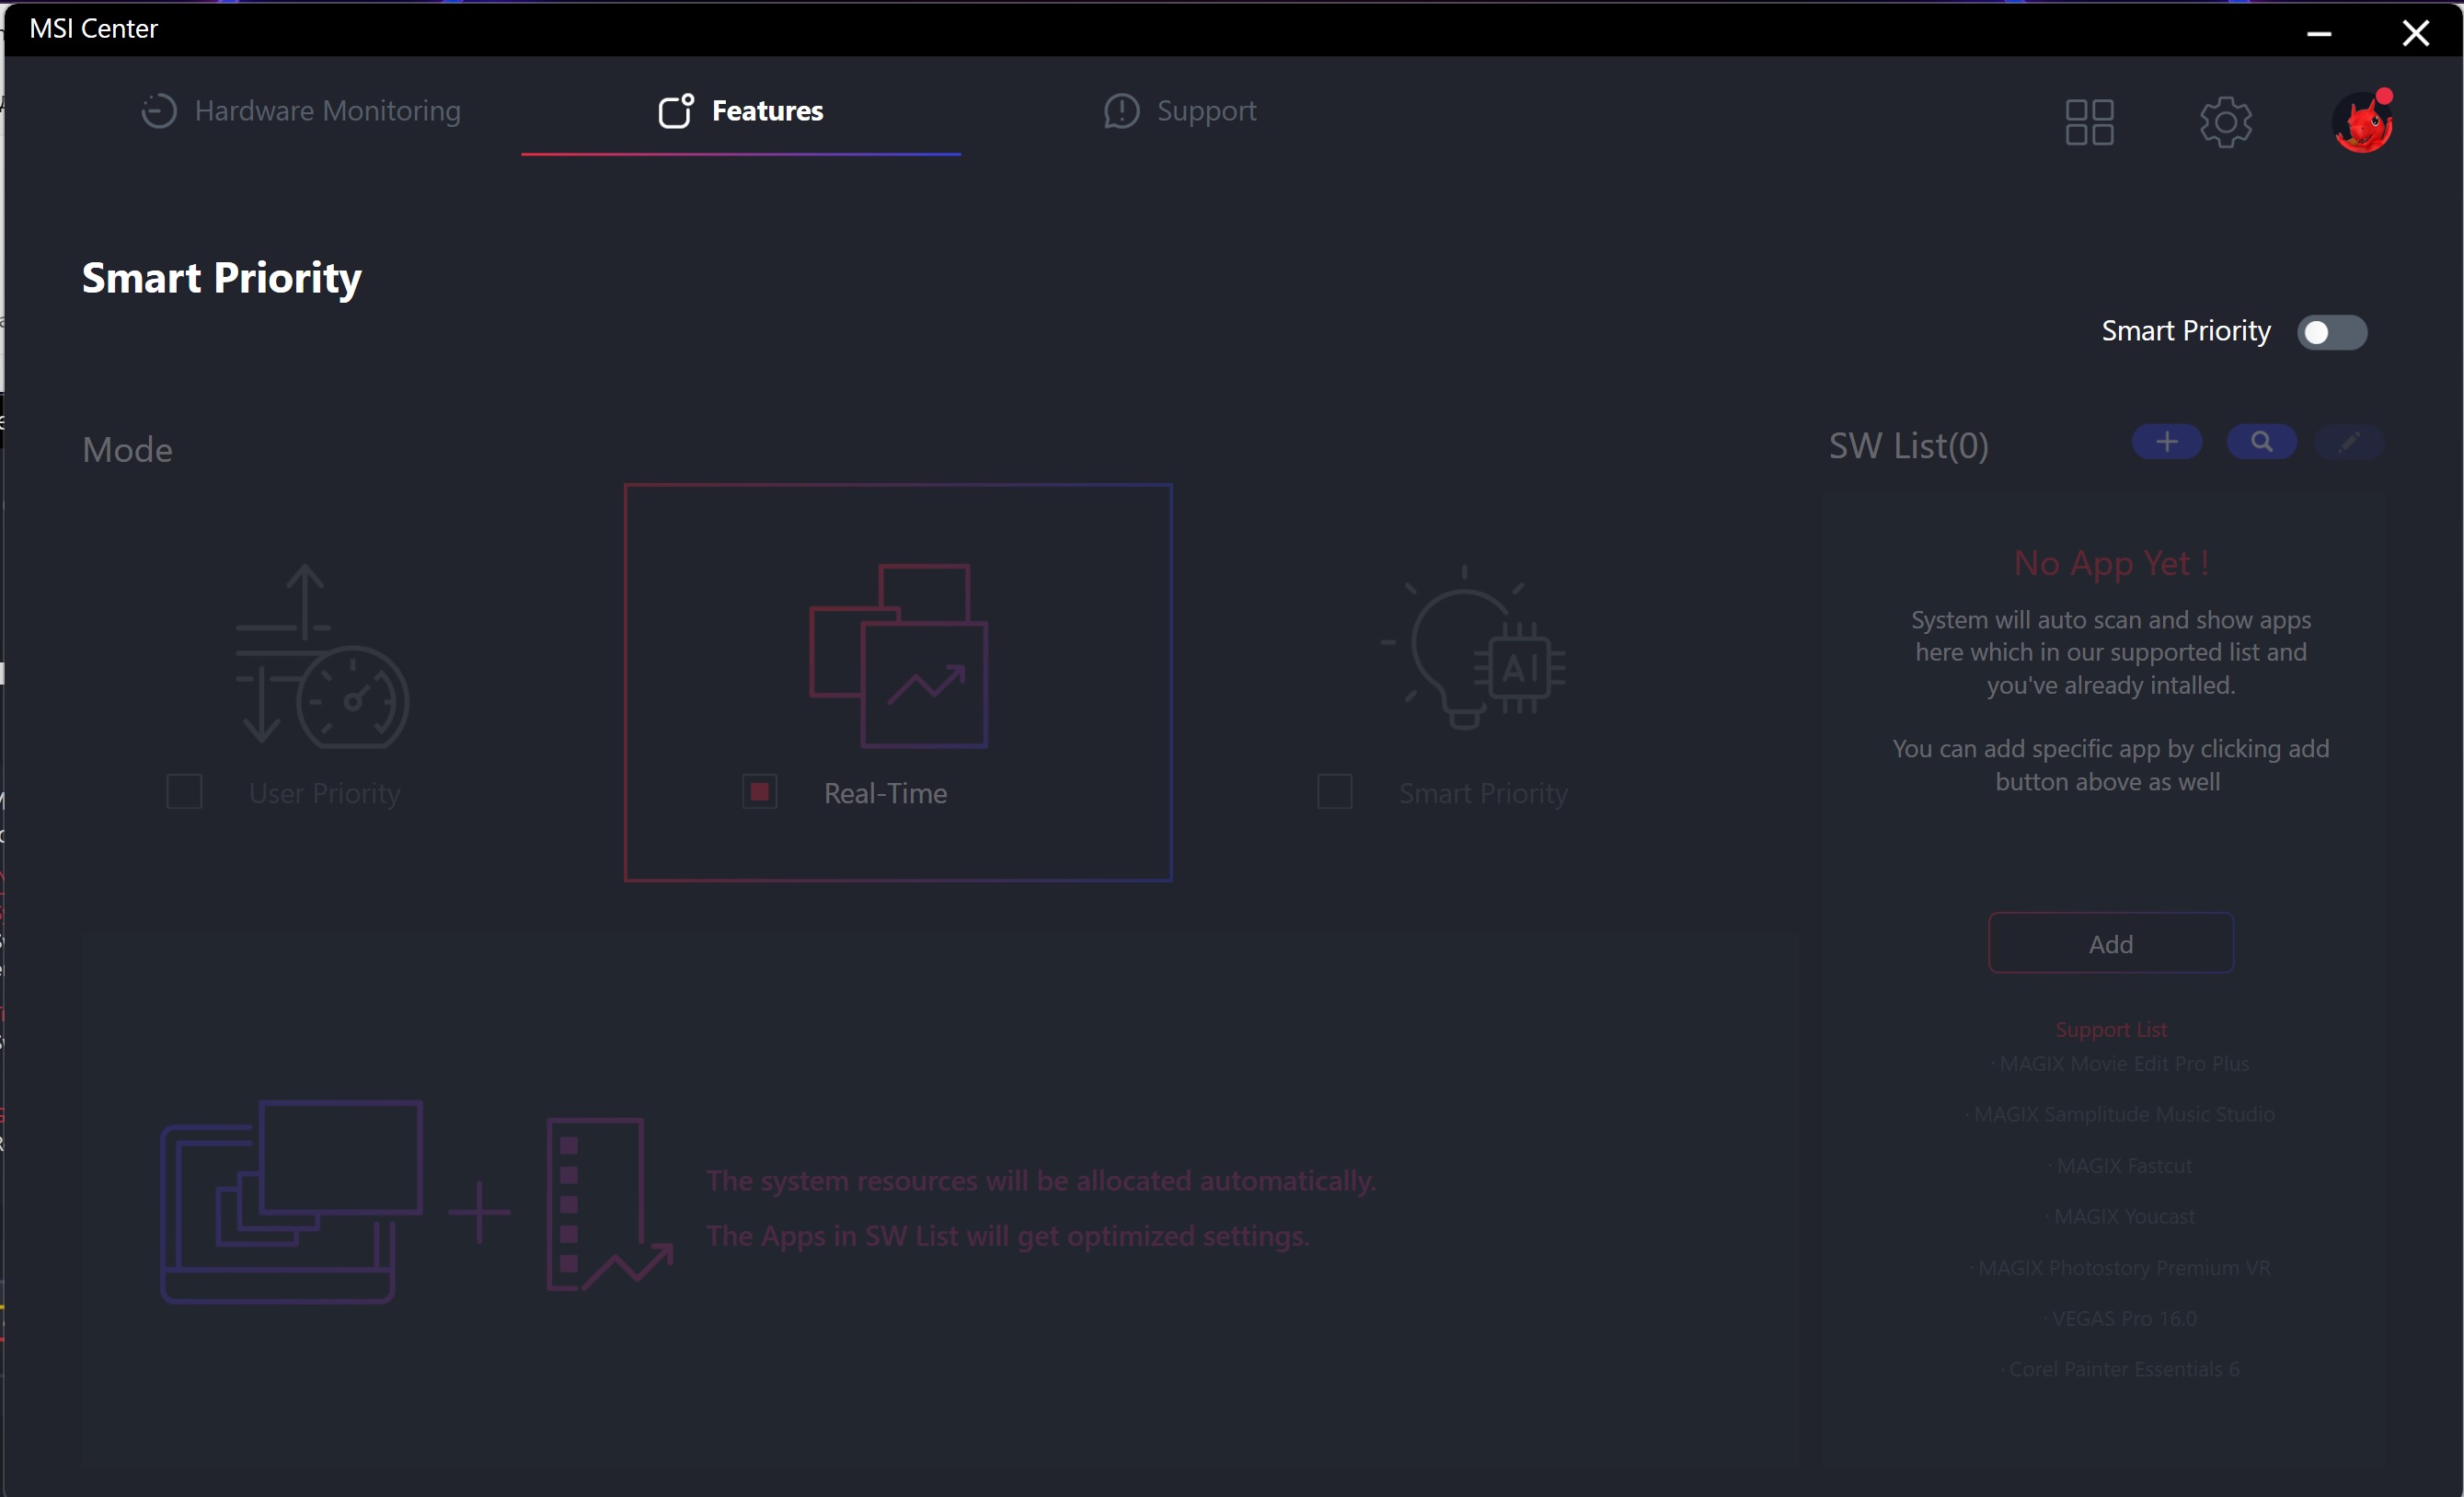Image resolution: width=2464 pixels, height=1497 pixels.
Task: Switch to the Features tab
Action: tap(740, 111)
